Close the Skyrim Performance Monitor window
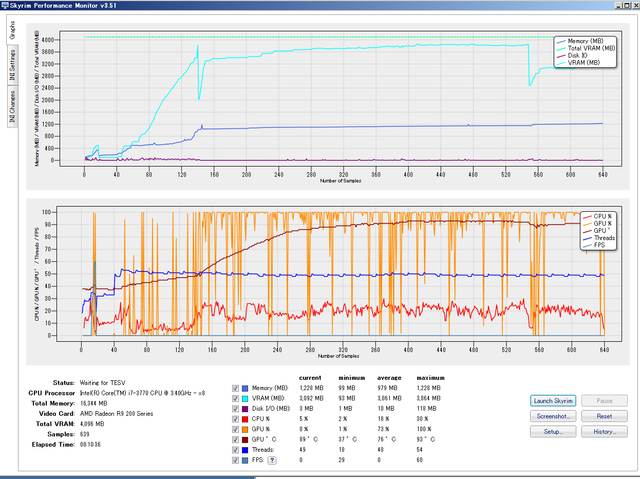The height and width of the screenshot is (479, 640). click(635, 6)
